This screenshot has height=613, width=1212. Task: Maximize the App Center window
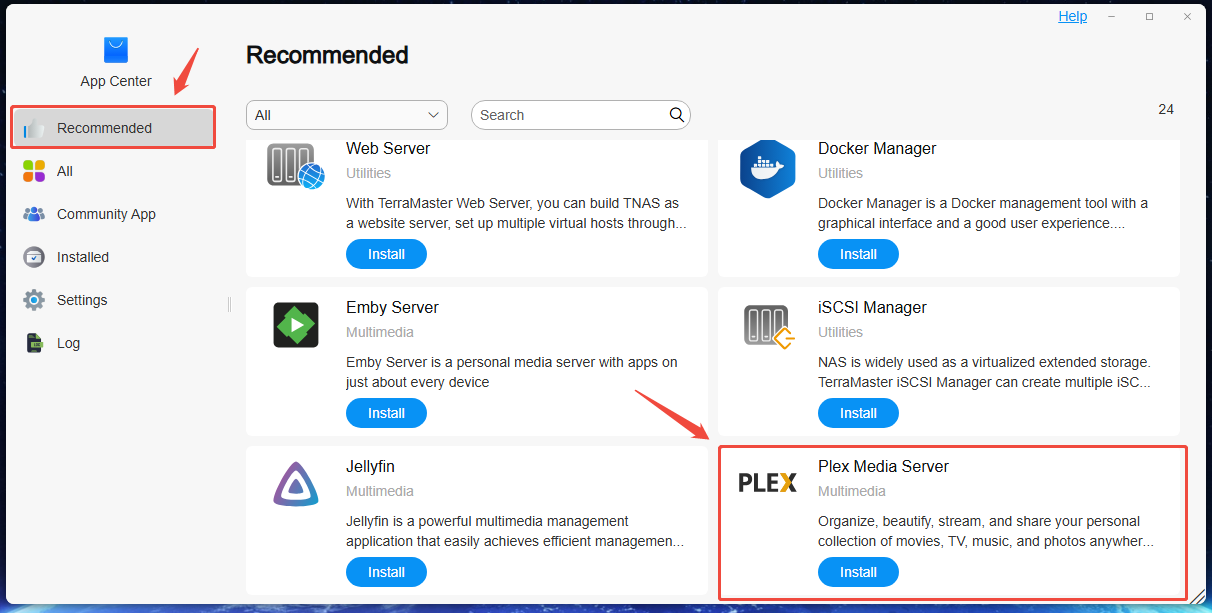tap(1149, 16)
